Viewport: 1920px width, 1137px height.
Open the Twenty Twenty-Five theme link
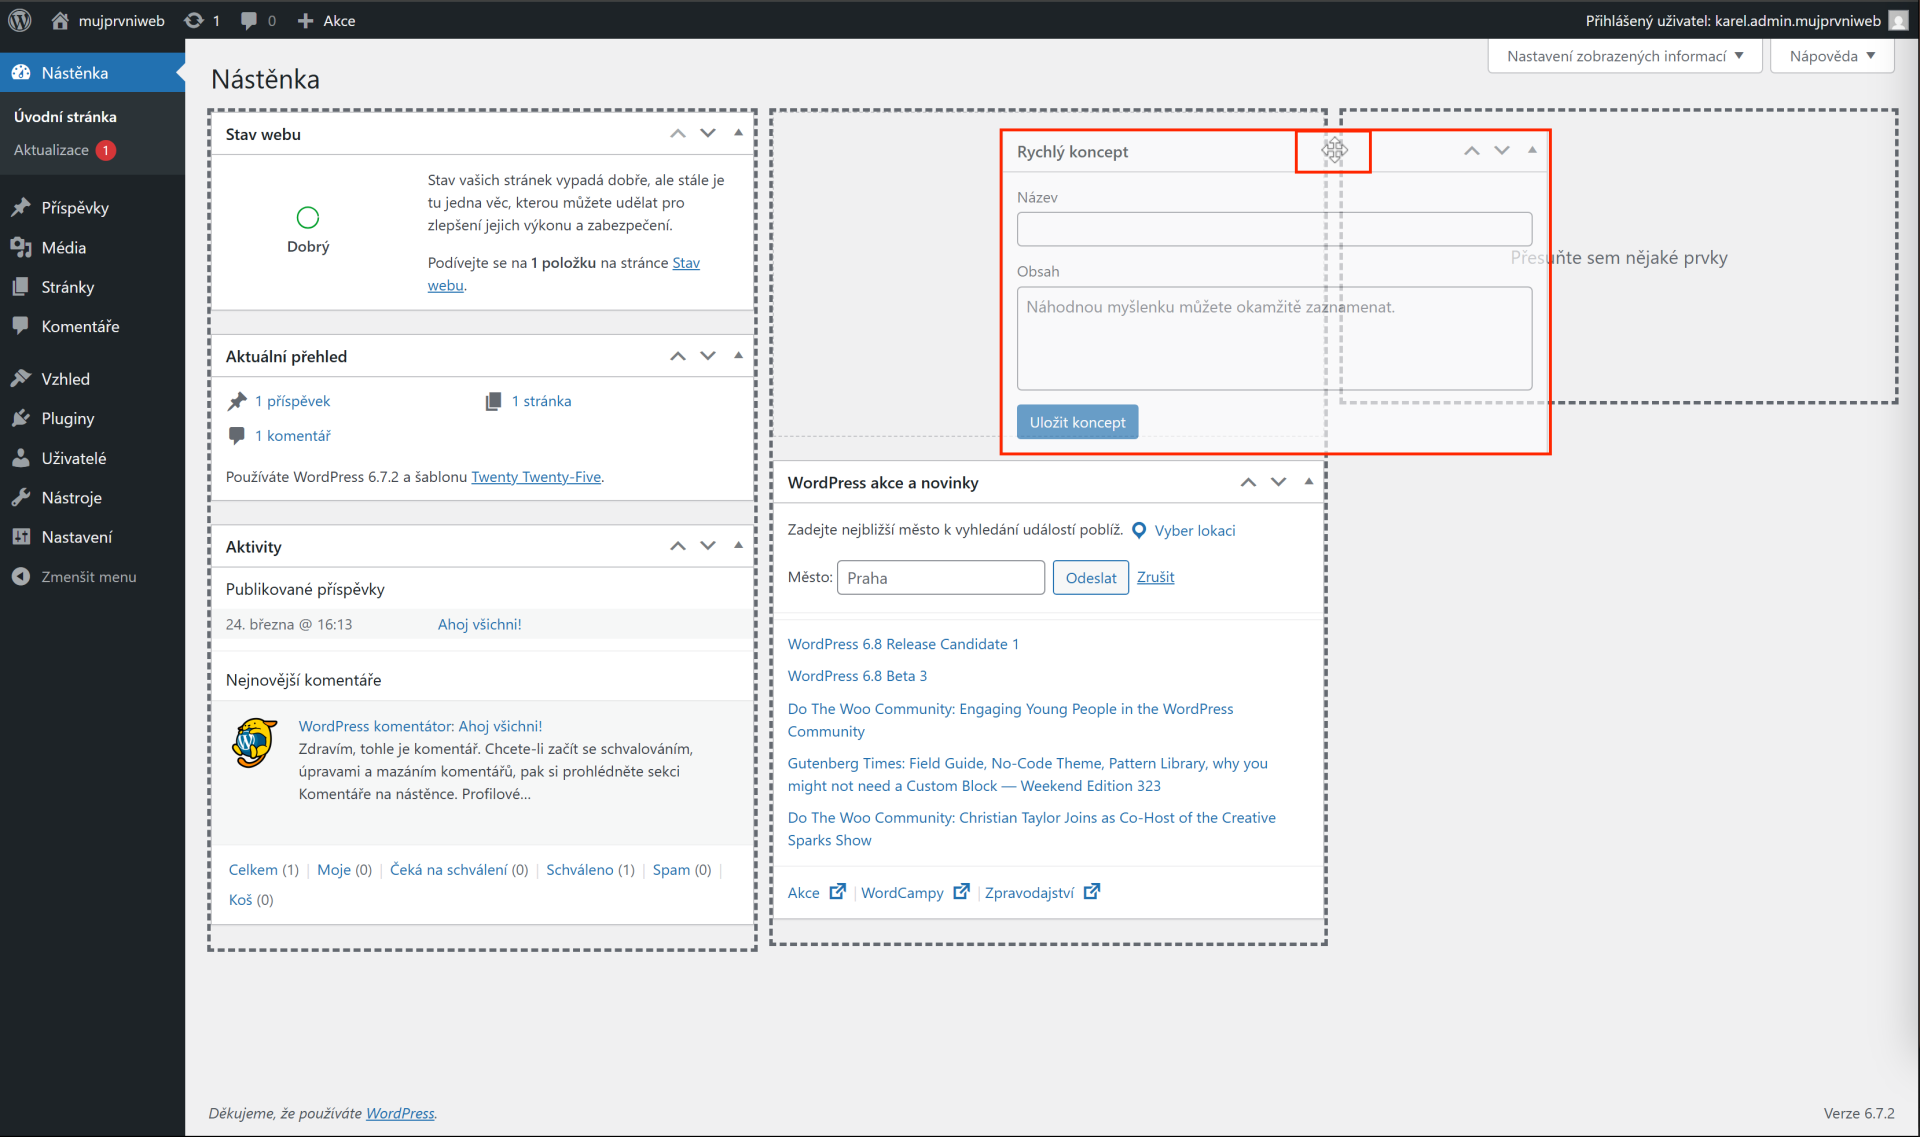pos(536,477)
